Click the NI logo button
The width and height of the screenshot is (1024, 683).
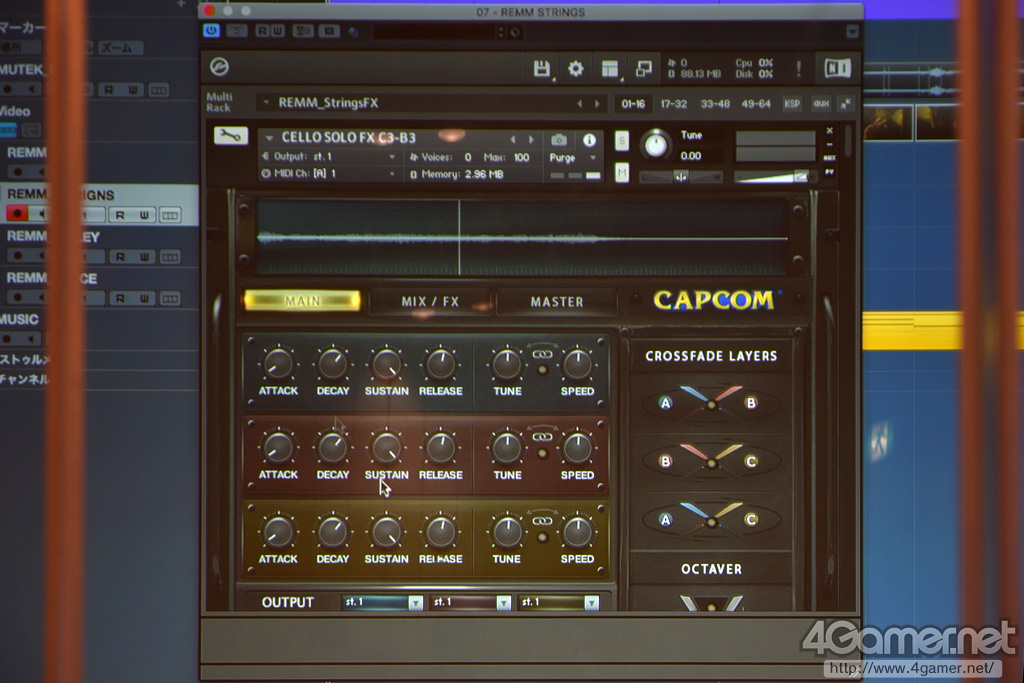837,68
